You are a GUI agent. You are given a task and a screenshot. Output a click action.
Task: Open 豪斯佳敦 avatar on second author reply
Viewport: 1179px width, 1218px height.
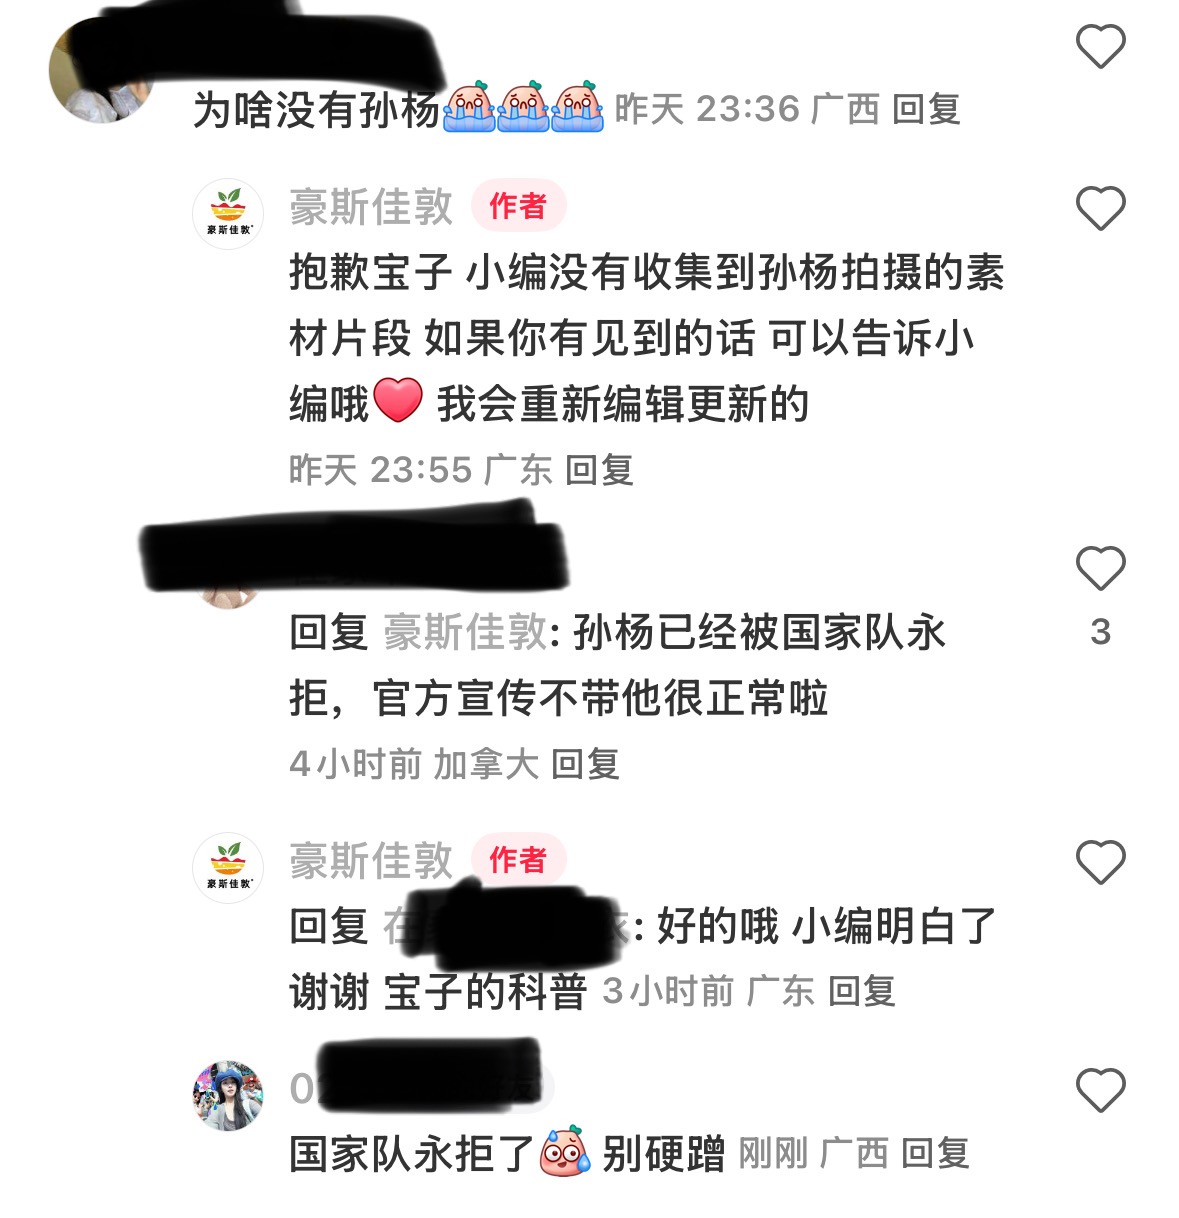228,867
